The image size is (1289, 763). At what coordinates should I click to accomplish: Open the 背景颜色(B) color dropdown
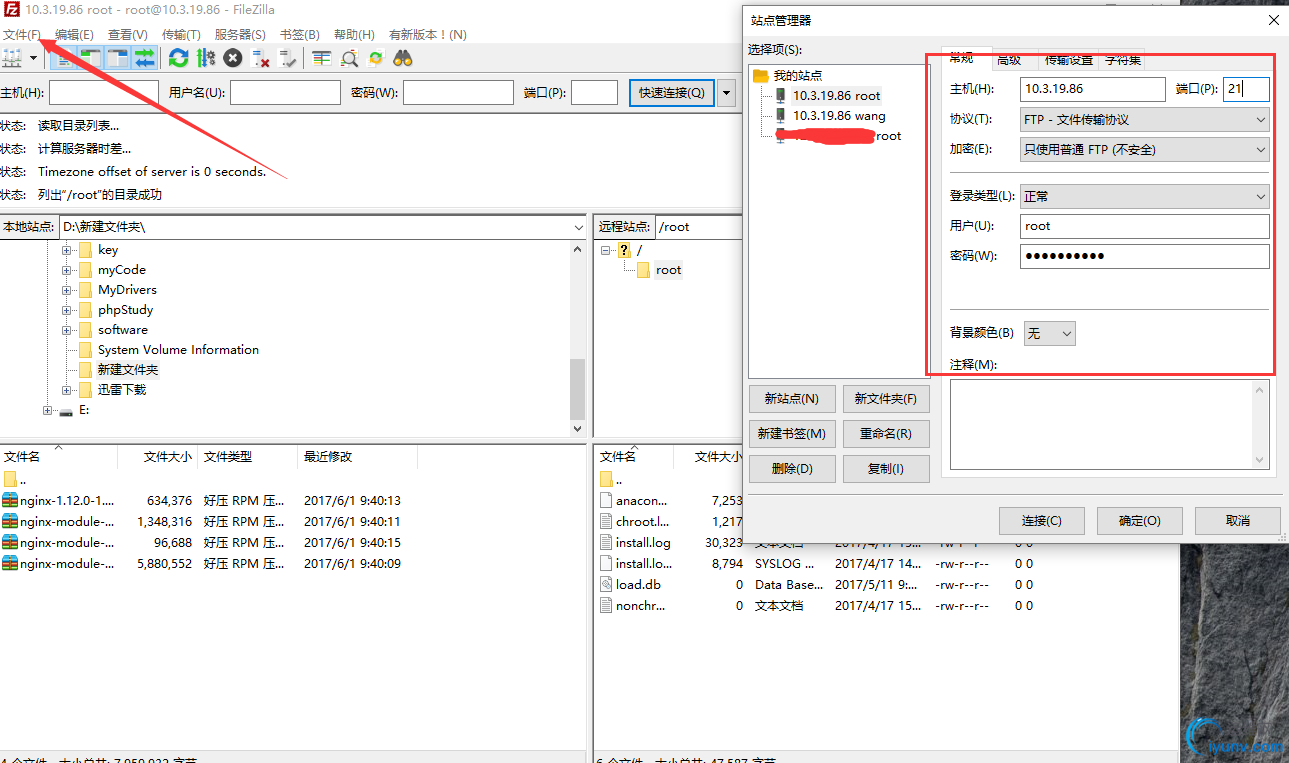click(x=1050, y=334)
